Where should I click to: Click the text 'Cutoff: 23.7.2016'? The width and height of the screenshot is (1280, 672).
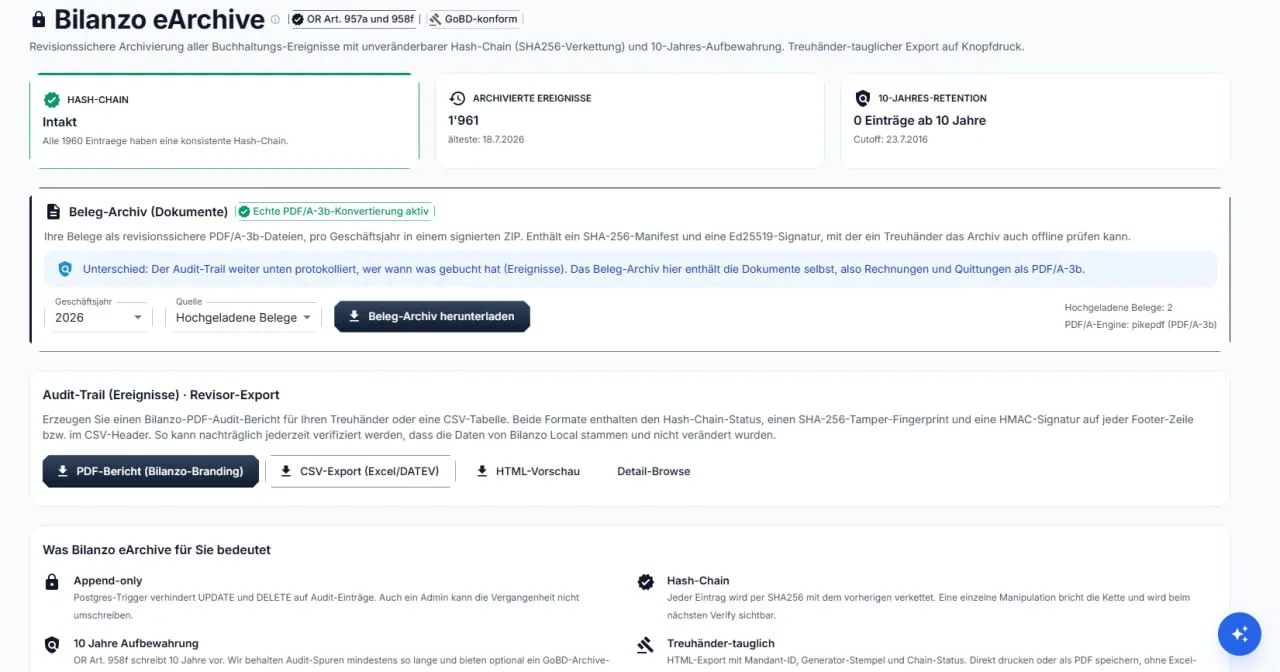(889, 140)
